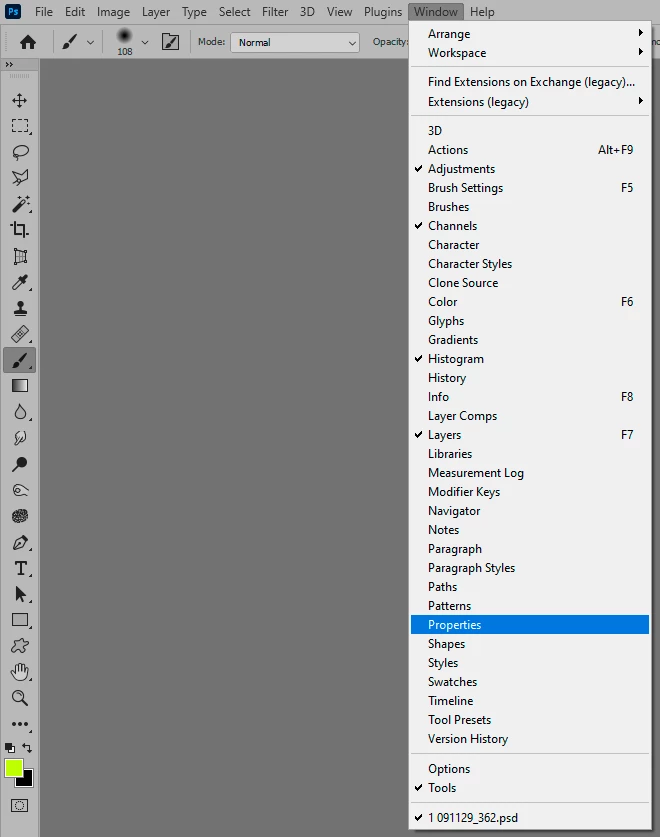Open the tool preset picker arrow
Screen dimensions: 660x837
point(90,42)
